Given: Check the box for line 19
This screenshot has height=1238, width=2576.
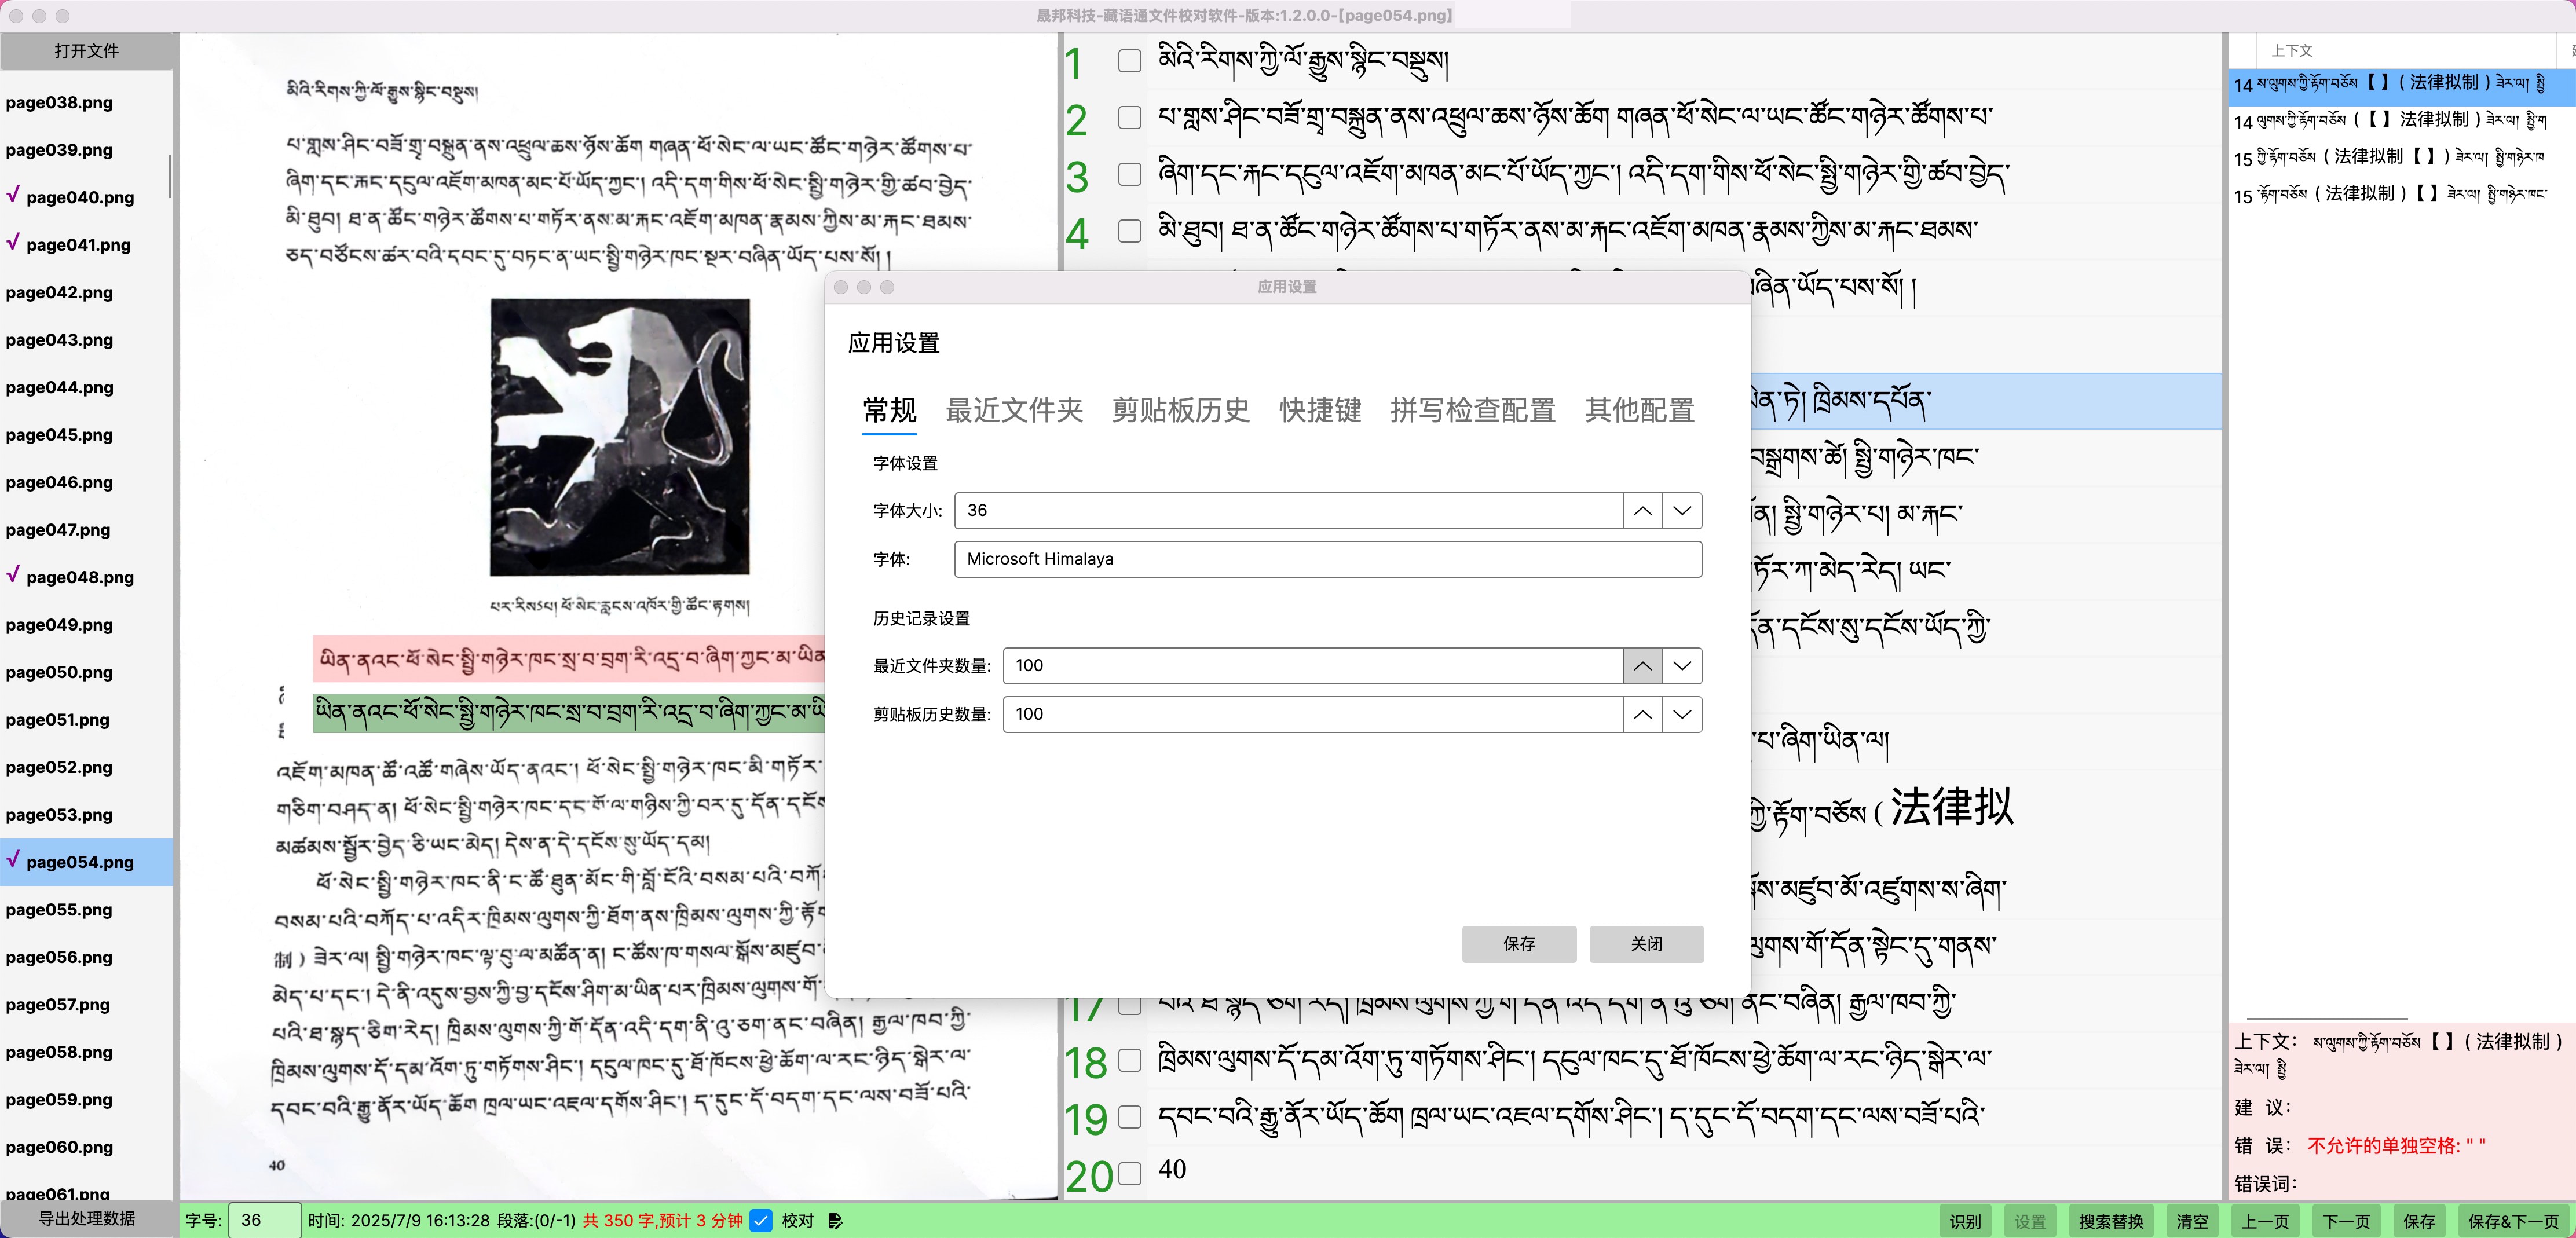Looking at the screenshot, I should pos(1129,1116).
